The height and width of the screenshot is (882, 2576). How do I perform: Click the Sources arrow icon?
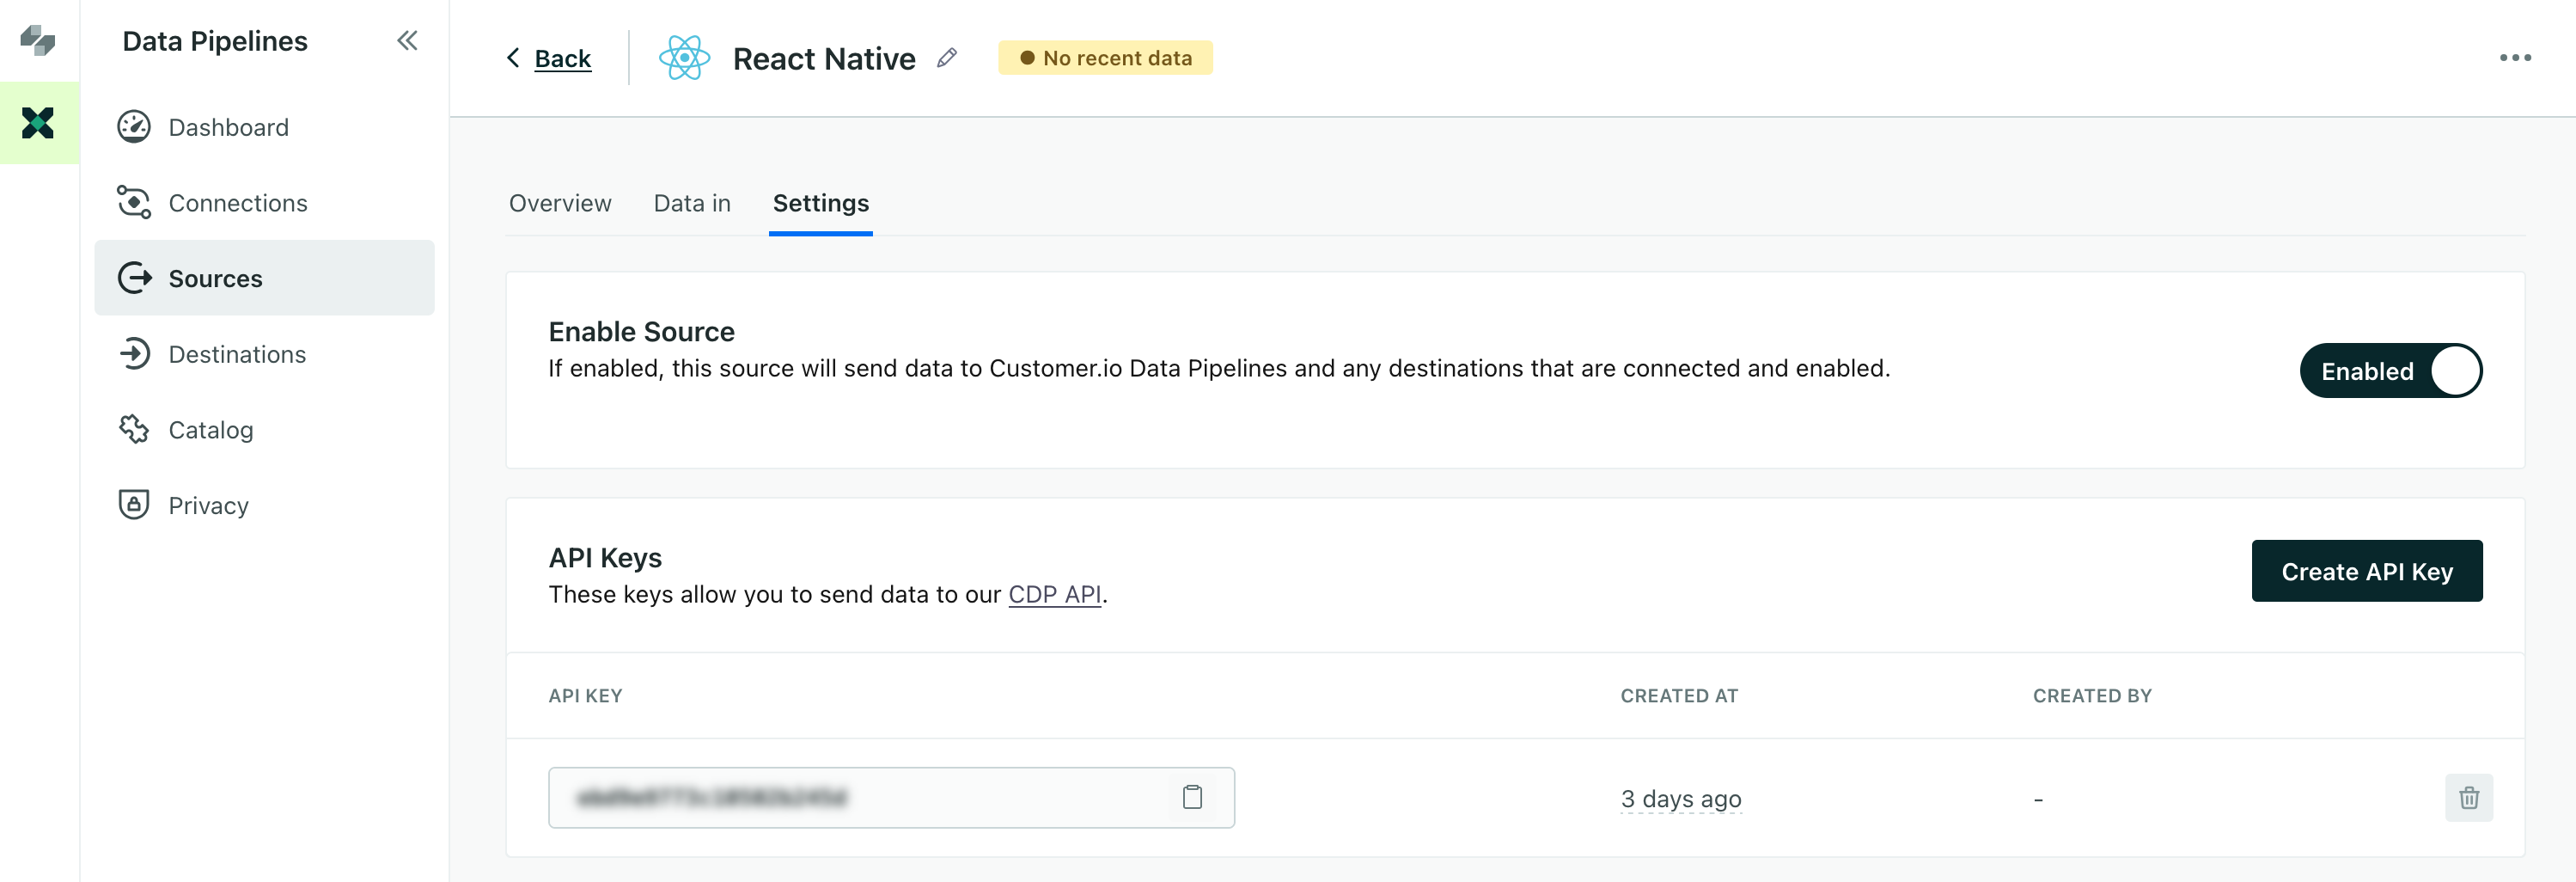click(x=134, y=278)
